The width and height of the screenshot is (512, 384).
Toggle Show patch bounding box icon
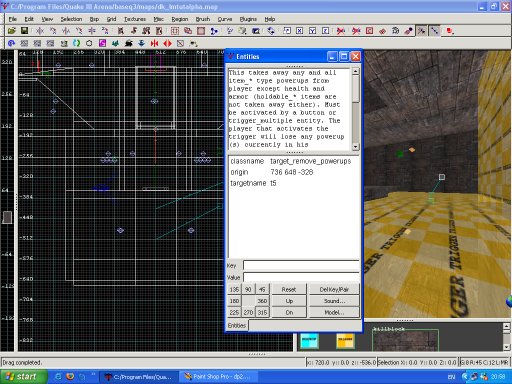pos(369,31)
